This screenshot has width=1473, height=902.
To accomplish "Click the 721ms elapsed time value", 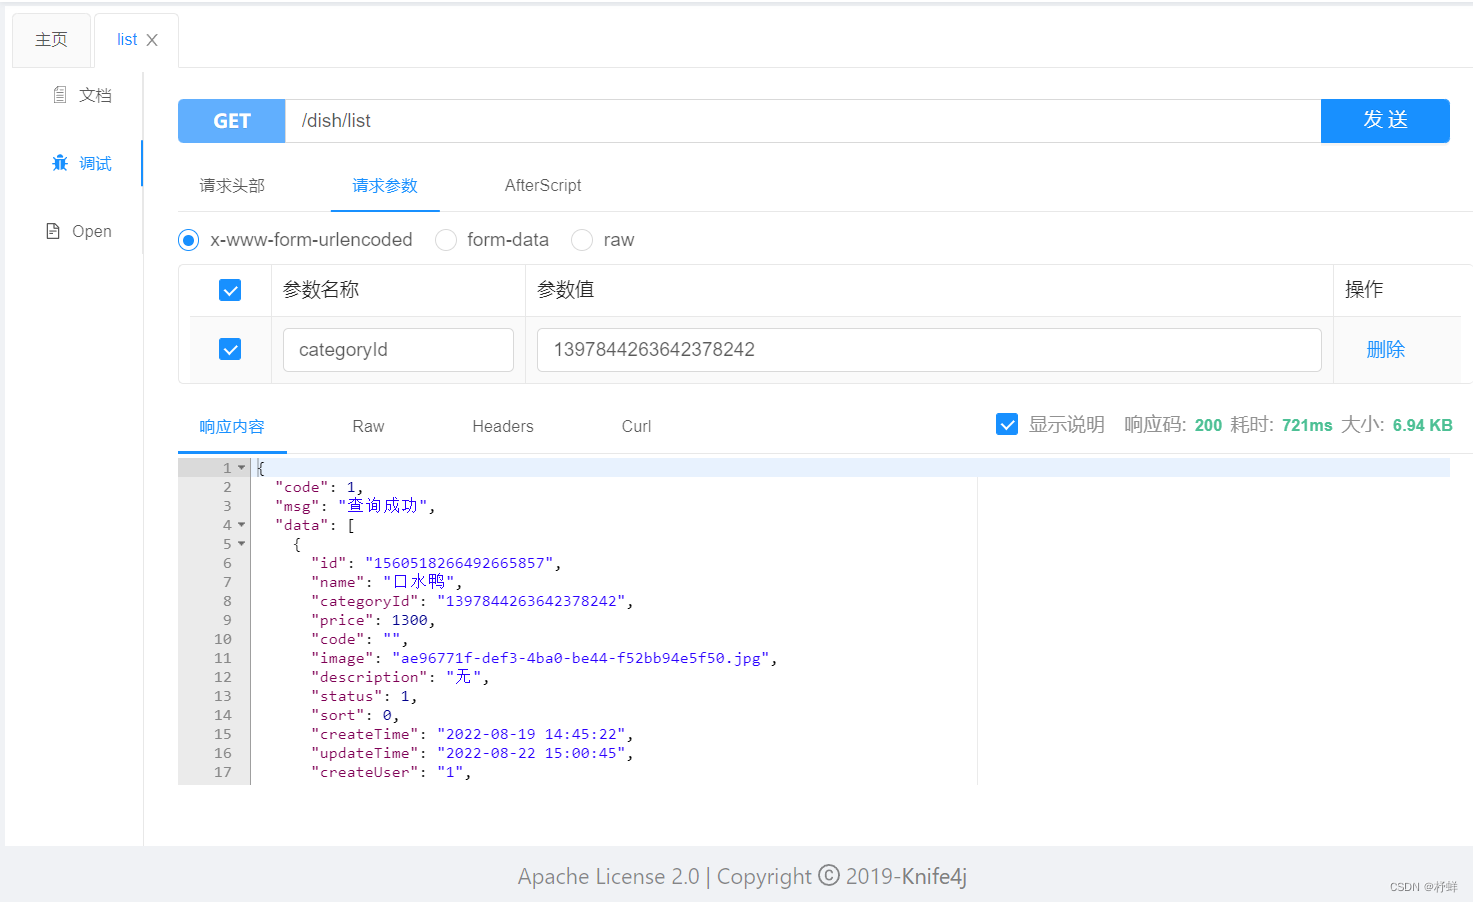I will coord(1307,425).
